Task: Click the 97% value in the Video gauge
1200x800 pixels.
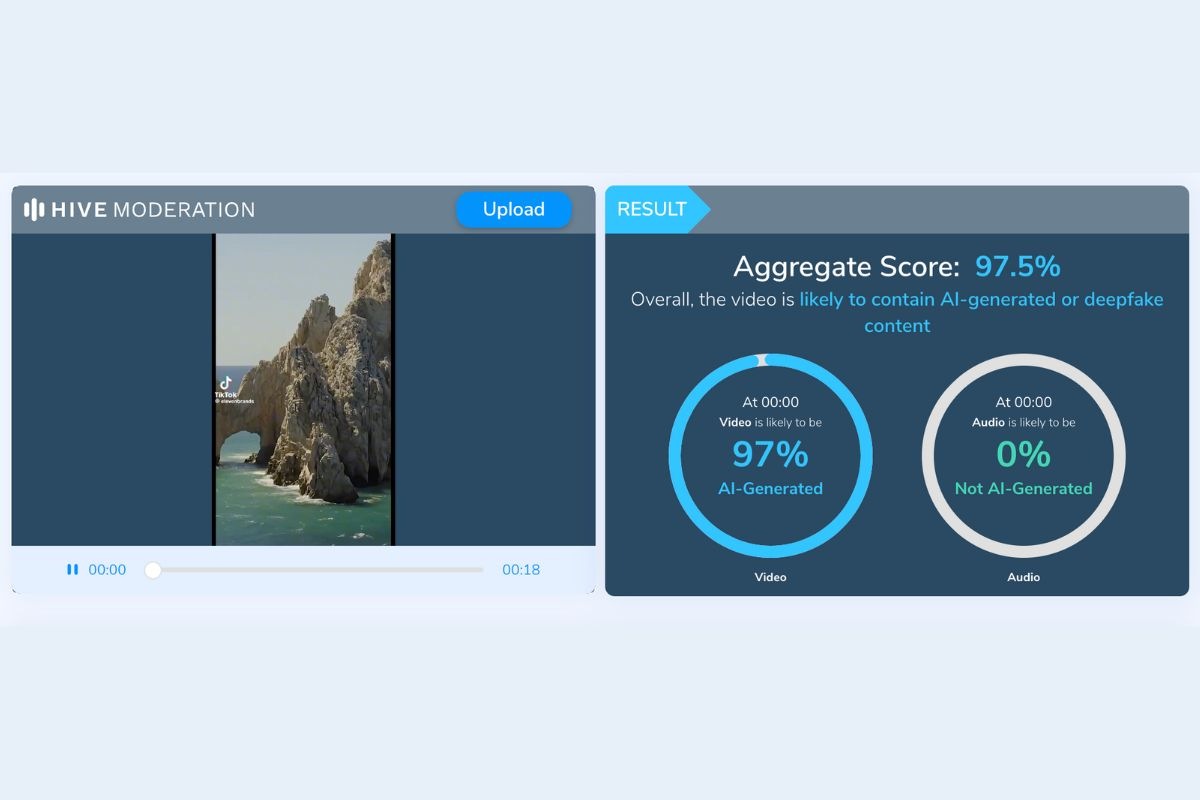Action: pyautogui.click(x=770, y=455)
